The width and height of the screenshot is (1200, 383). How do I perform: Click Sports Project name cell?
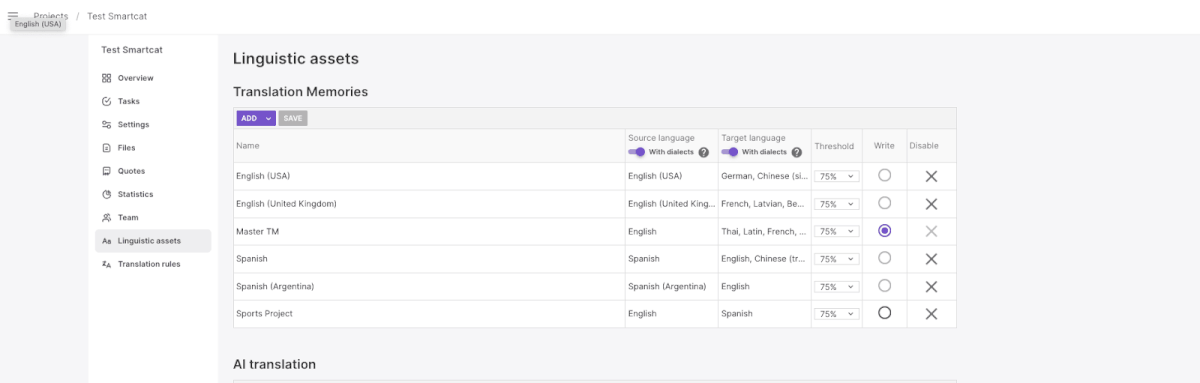pos(429,314)
